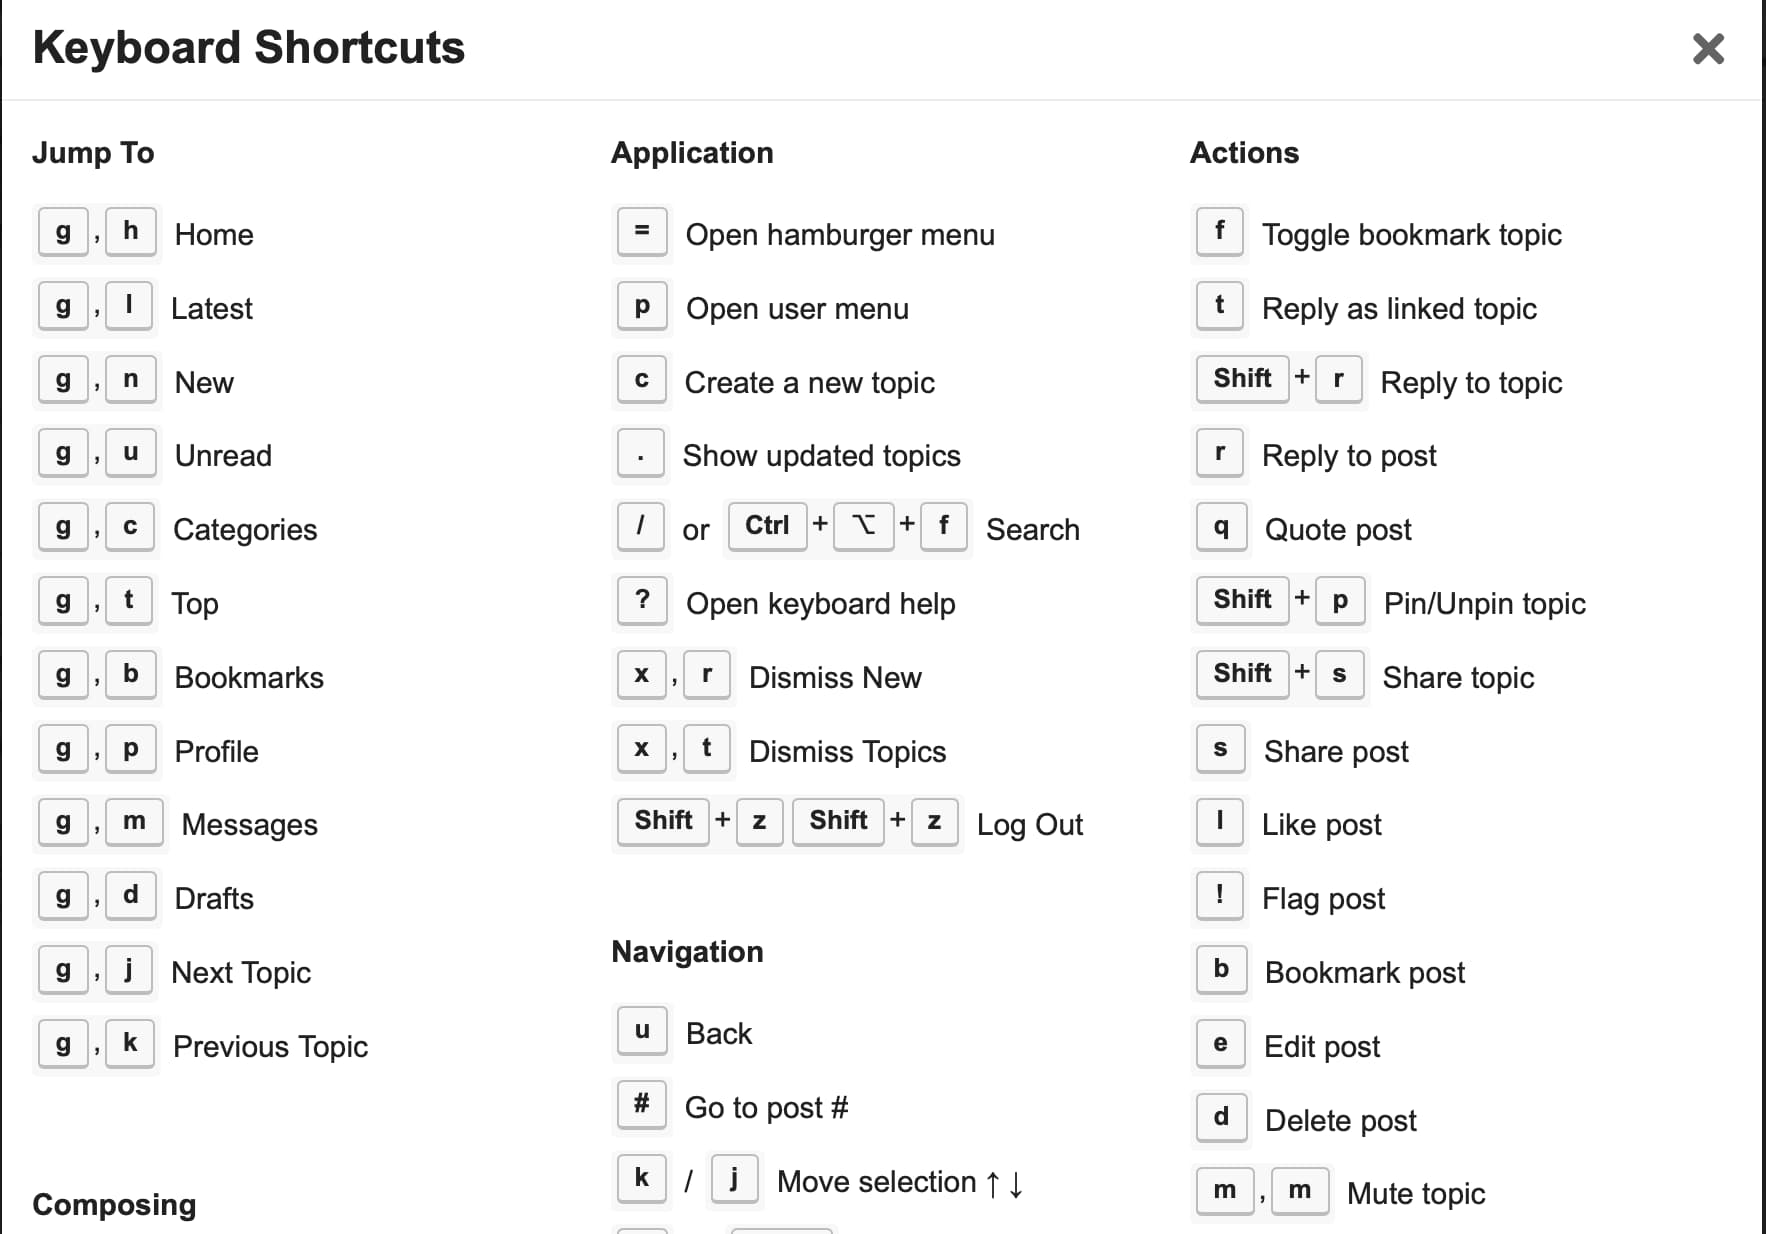The image size is (1766, 1234).
Task: Click the '/' key in the Search row
Action: (x=641, y=526)
